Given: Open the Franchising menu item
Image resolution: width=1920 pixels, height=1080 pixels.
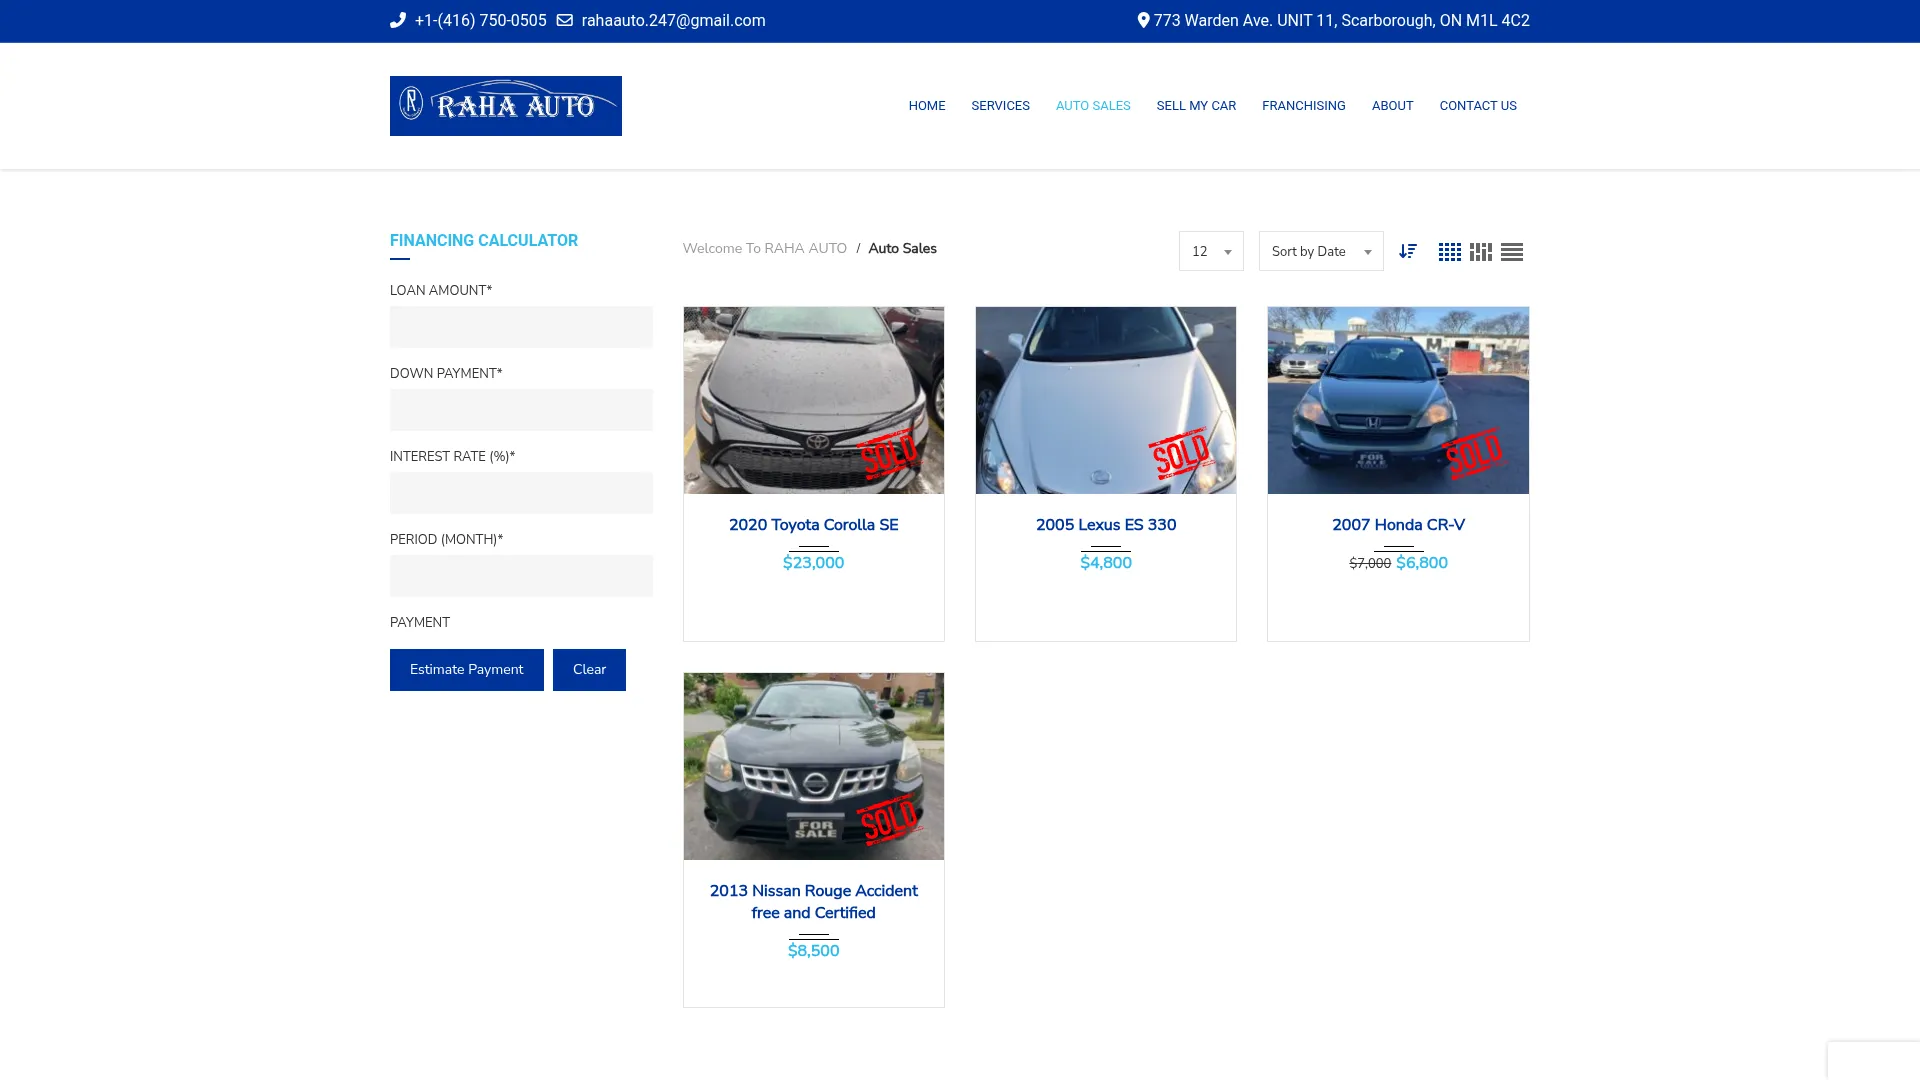Looking at the screenshot, I should tap(1304, 106).
